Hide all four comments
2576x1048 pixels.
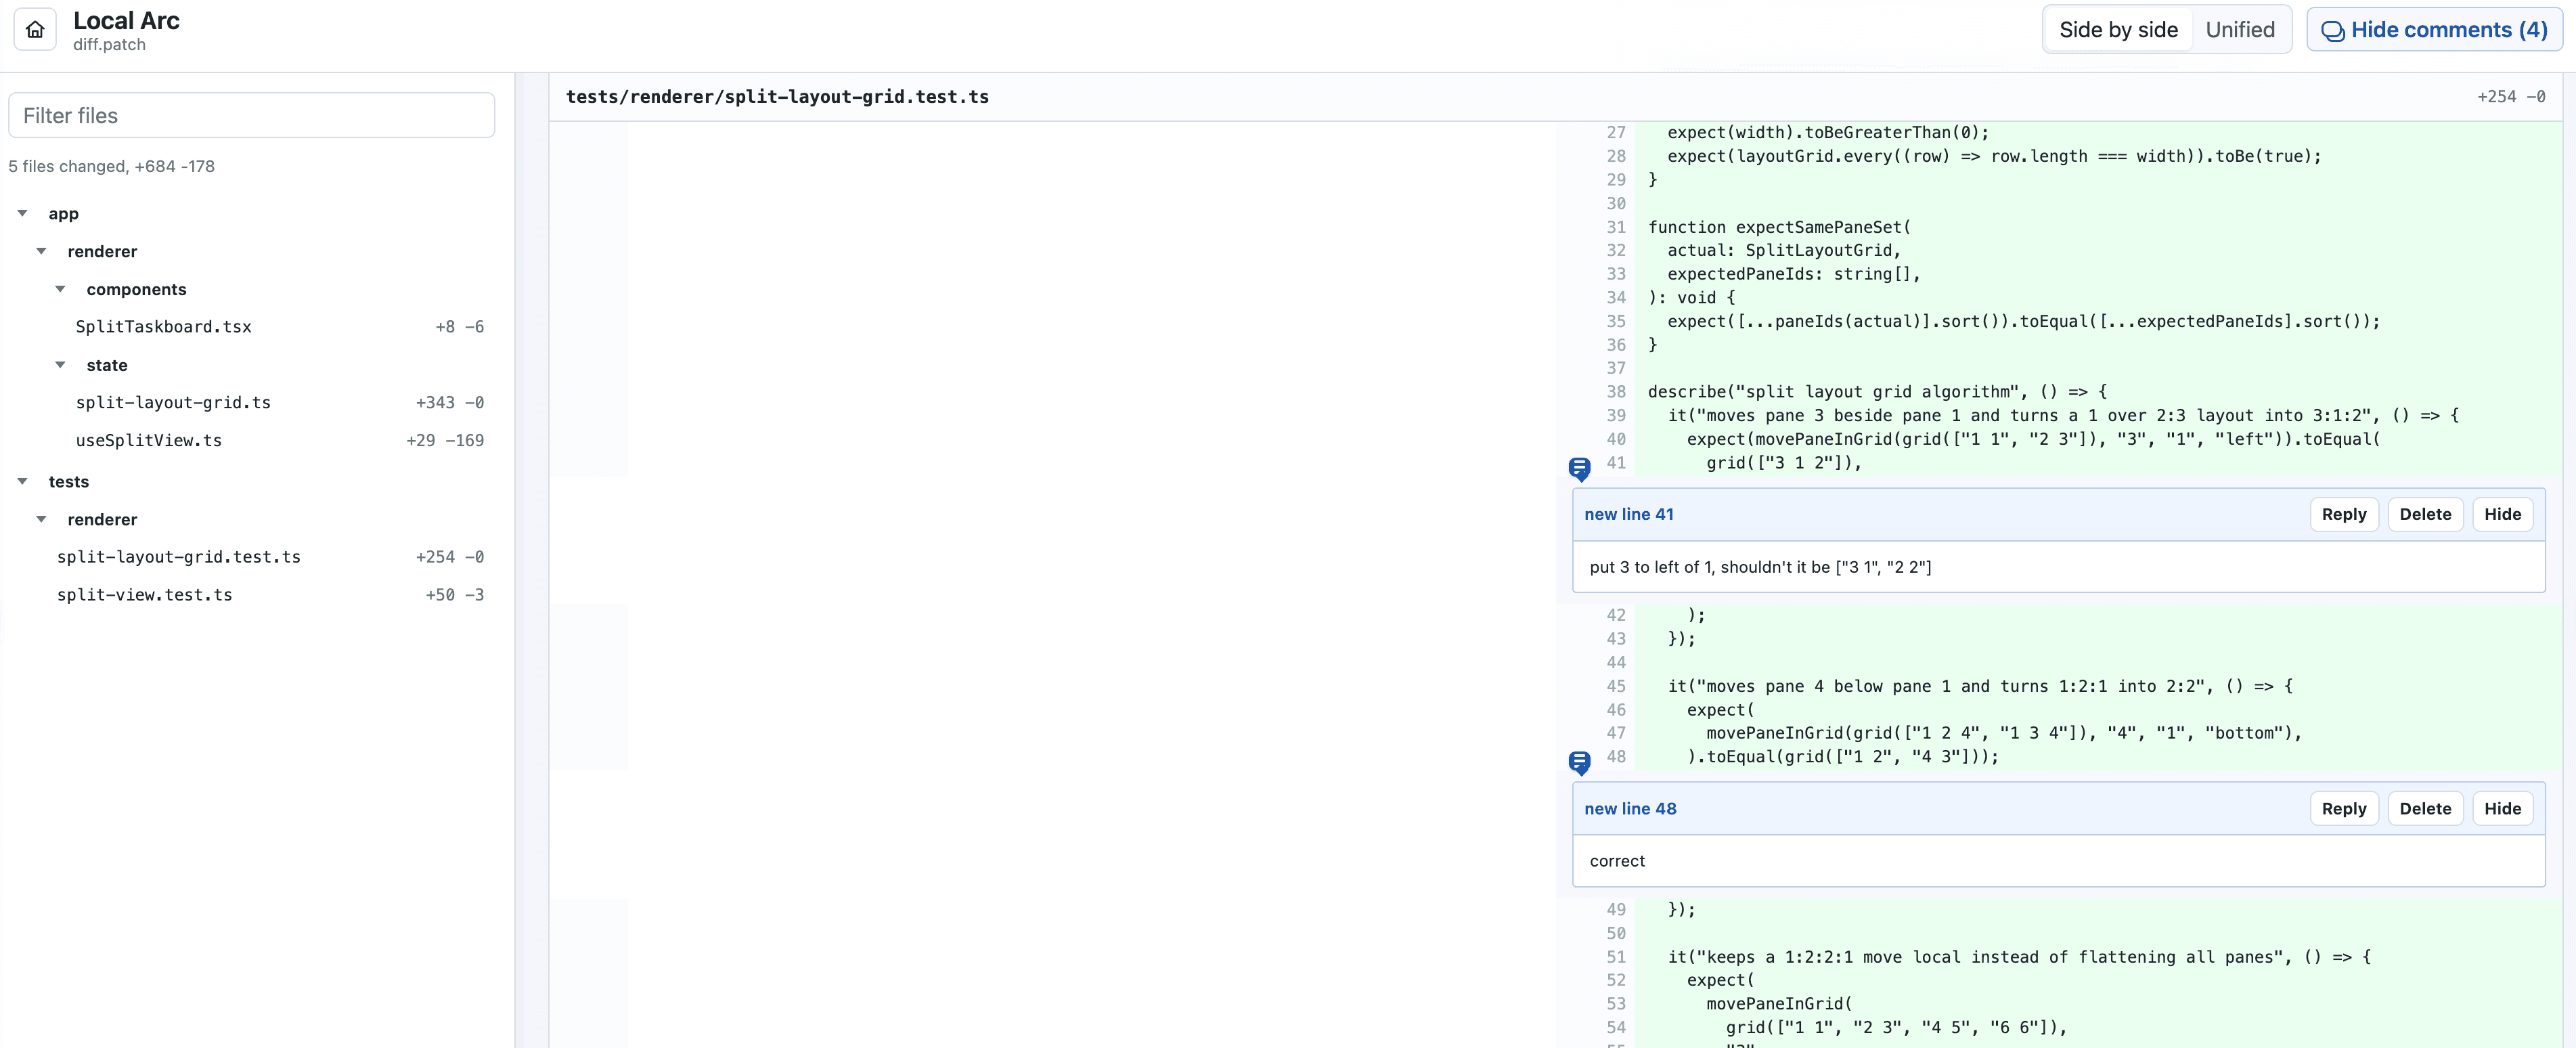coord(2434,30)
